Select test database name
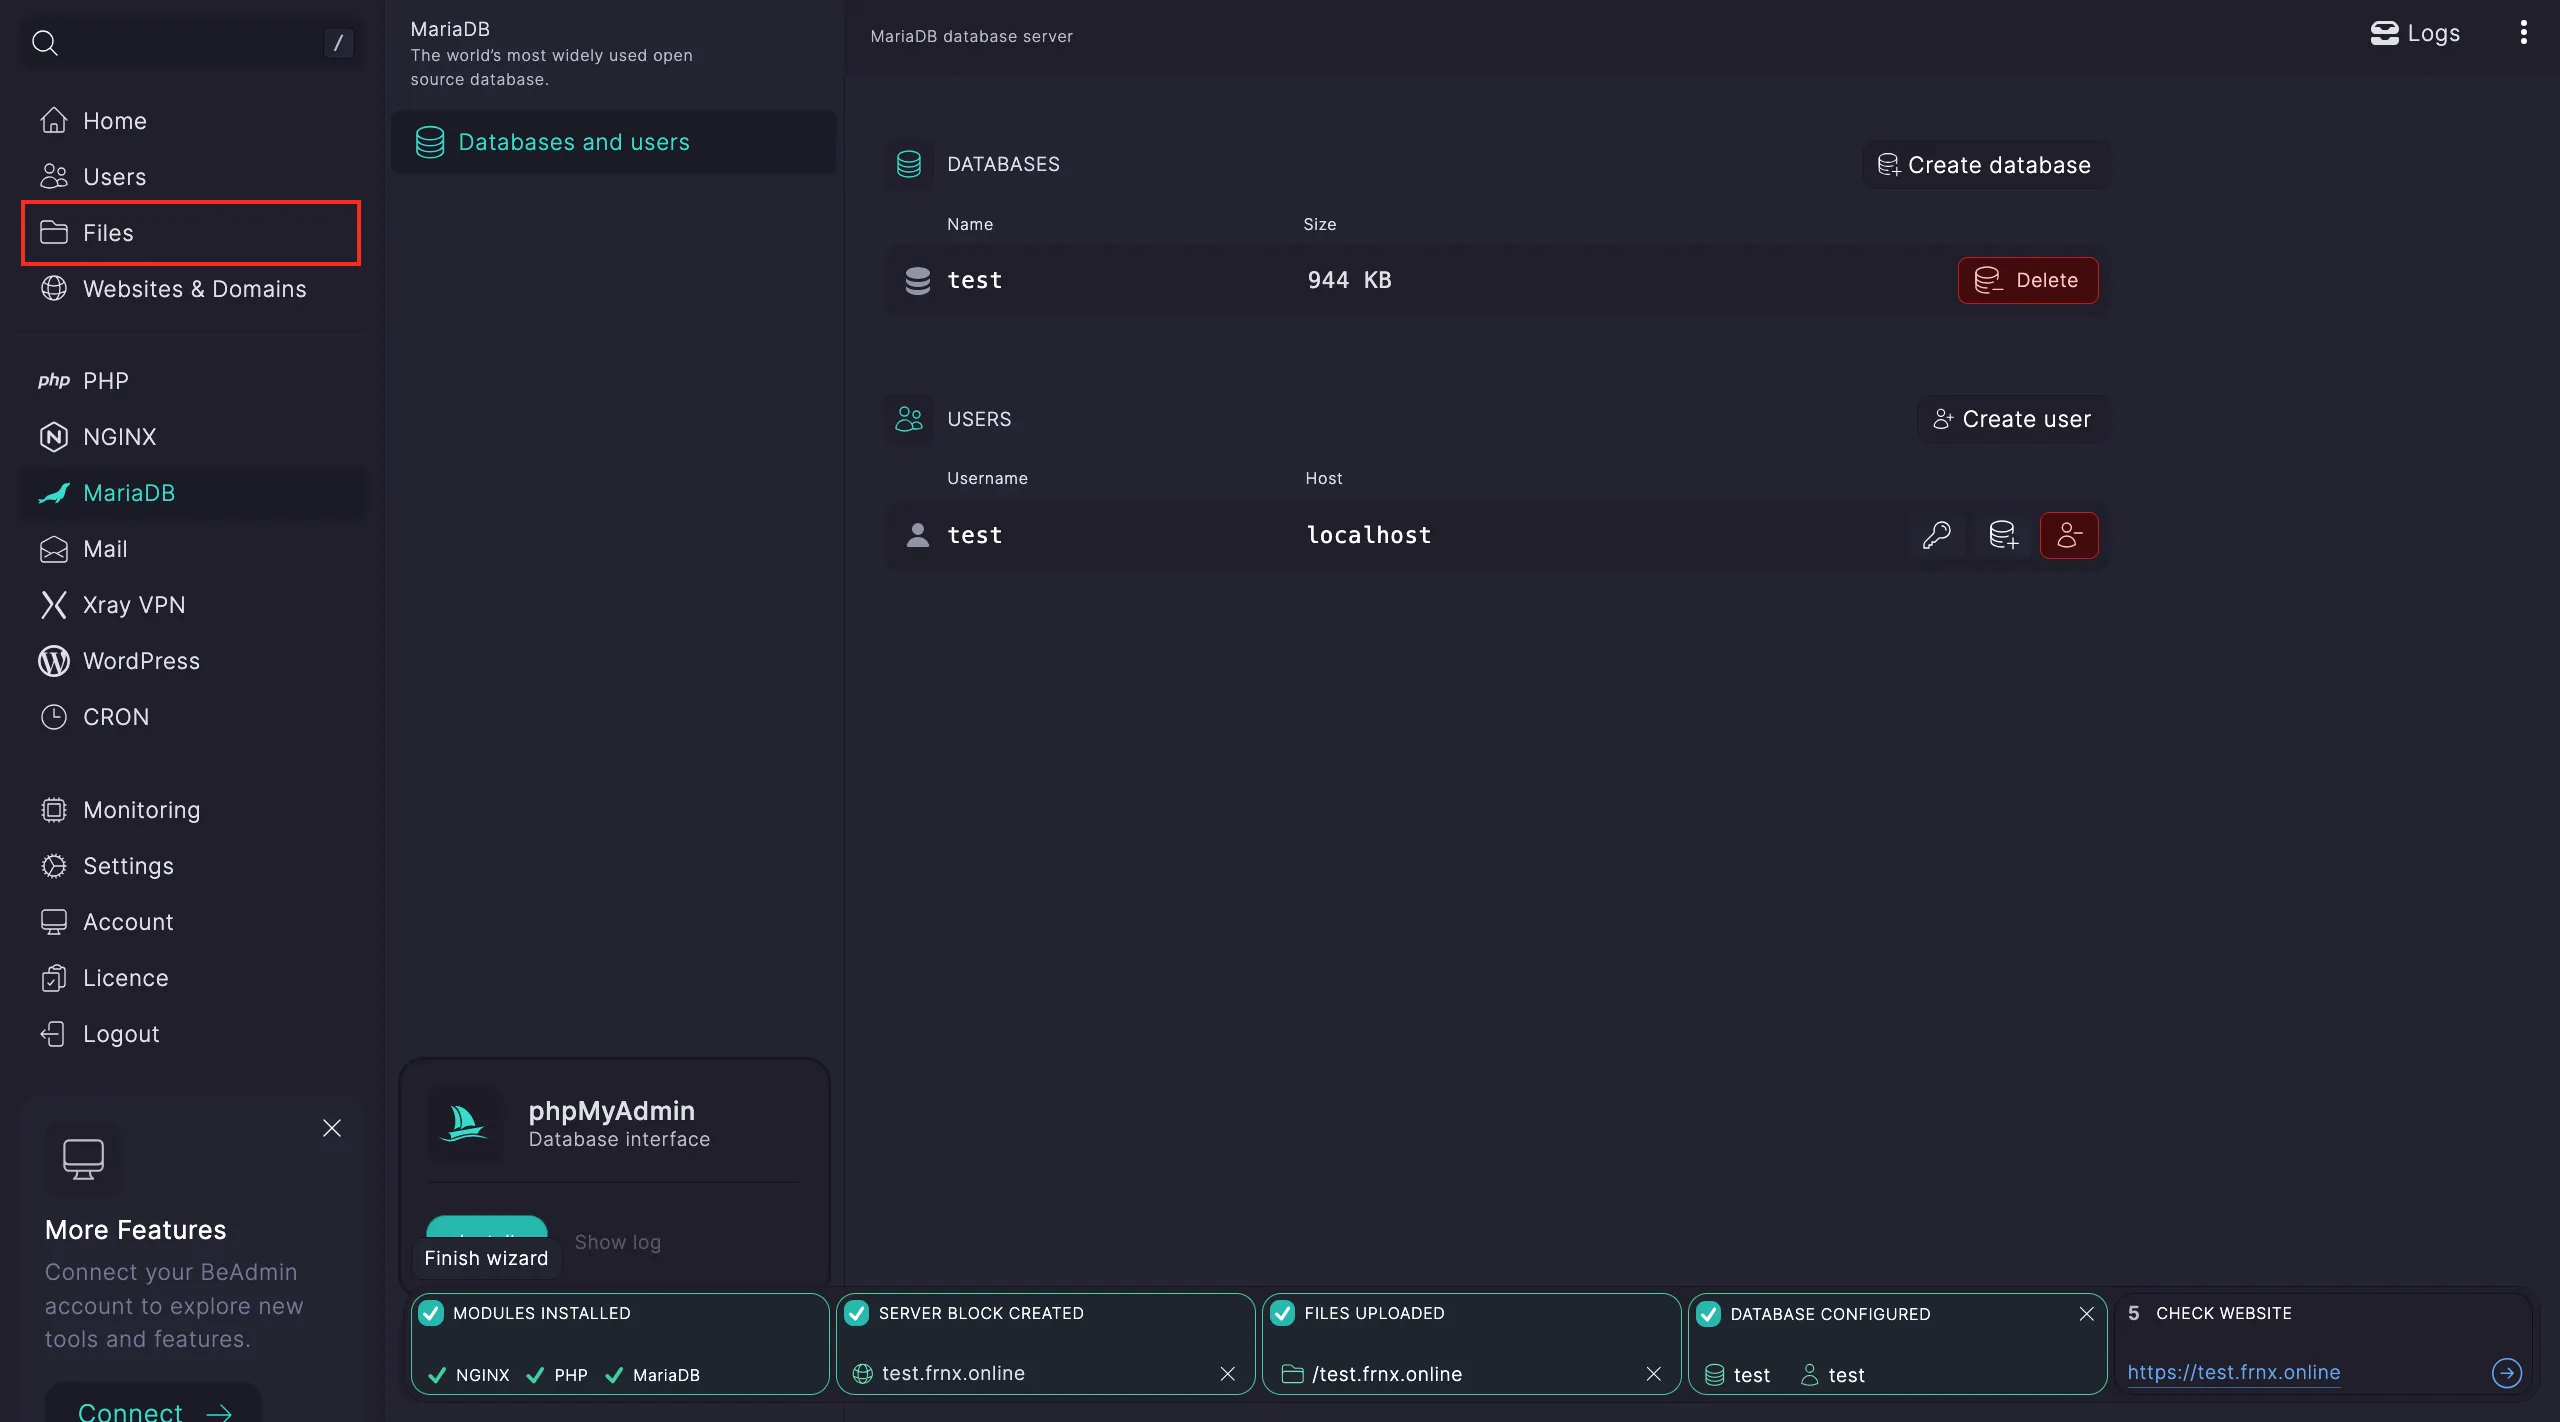 click(x=975, y=280)
